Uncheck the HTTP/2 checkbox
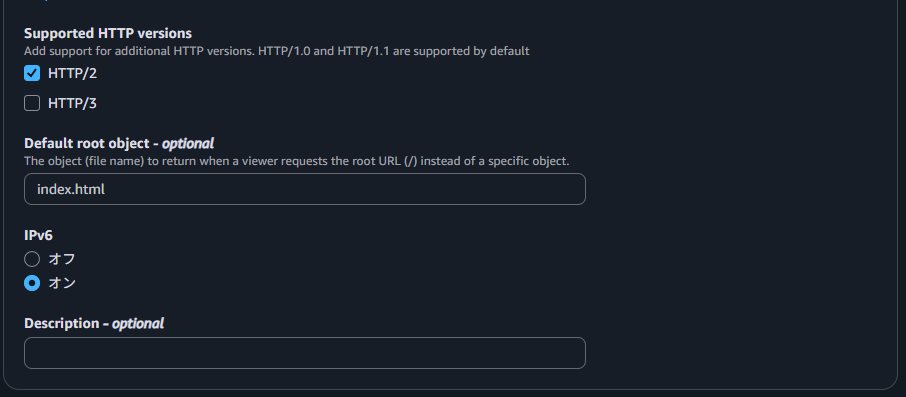Screen dimensions: 906x397 click(x=32, y=73)
